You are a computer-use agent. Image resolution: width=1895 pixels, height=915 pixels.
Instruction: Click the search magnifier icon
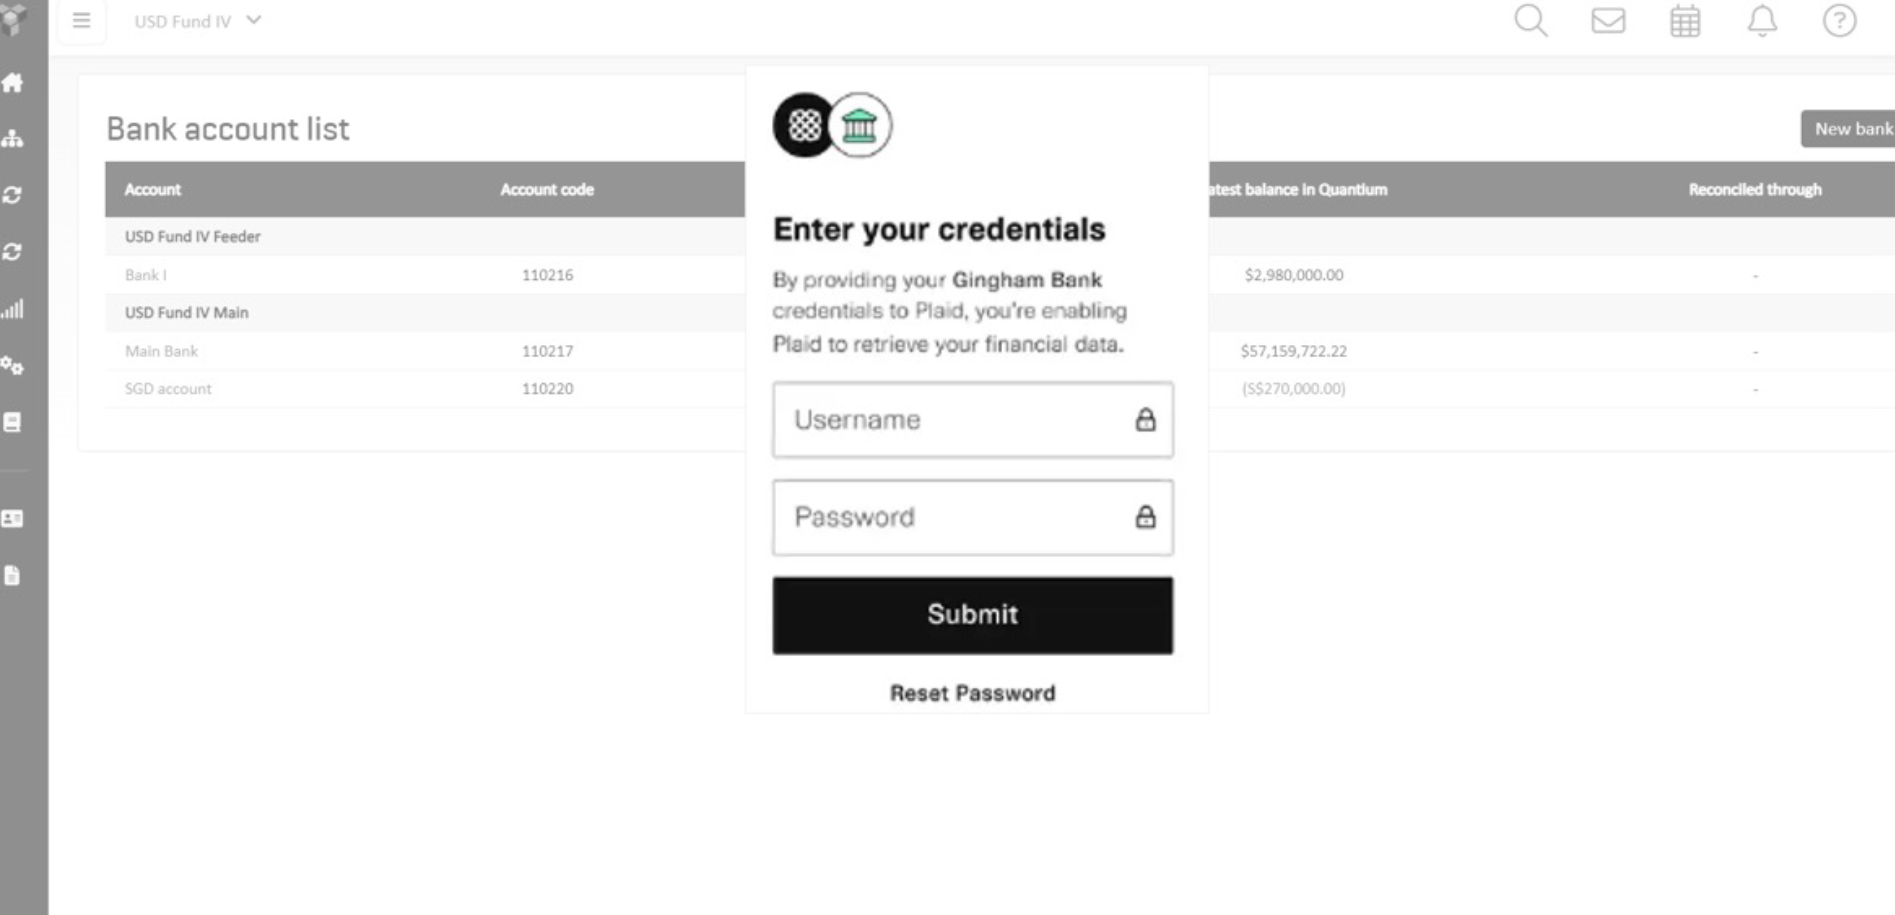1530,21
